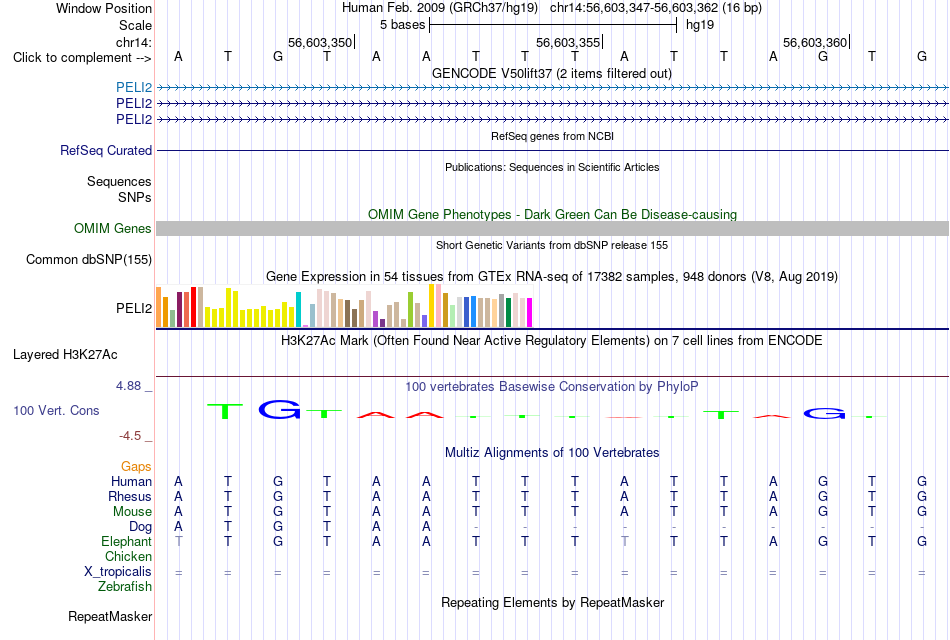Open the RefSeq Curated track label
Viewport: 950px width, 640px height.
[x=105, y=150]
